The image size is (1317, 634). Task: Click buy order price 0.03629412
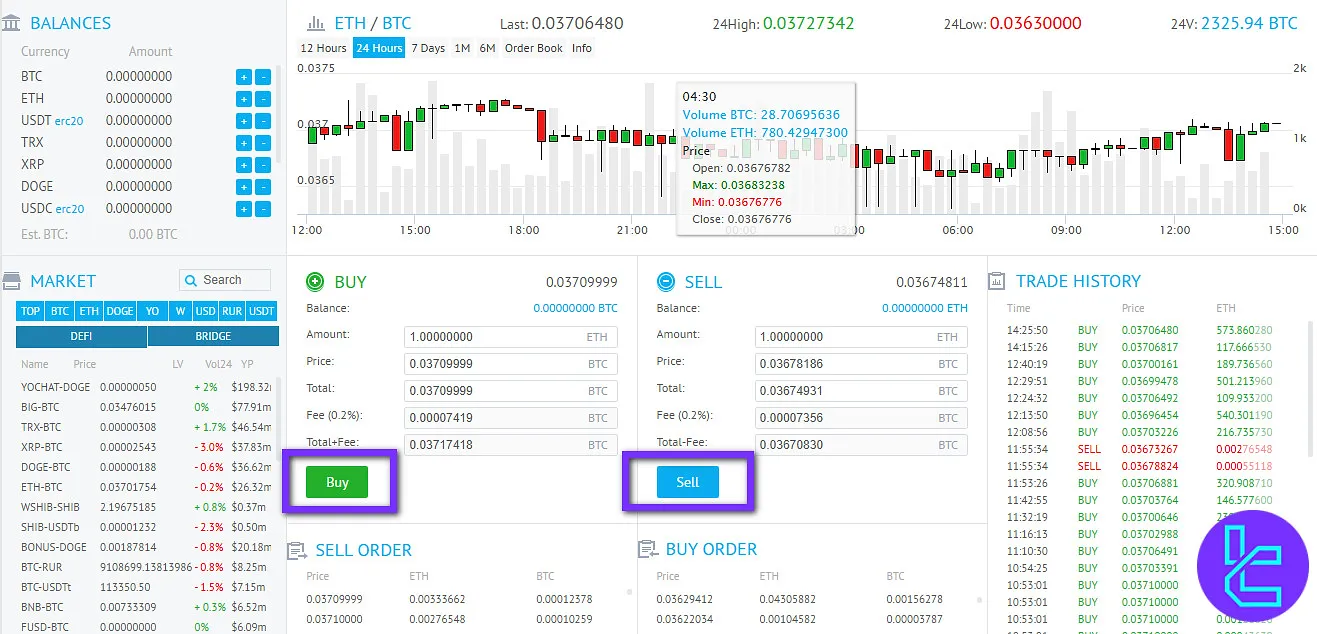click(685, 599)
